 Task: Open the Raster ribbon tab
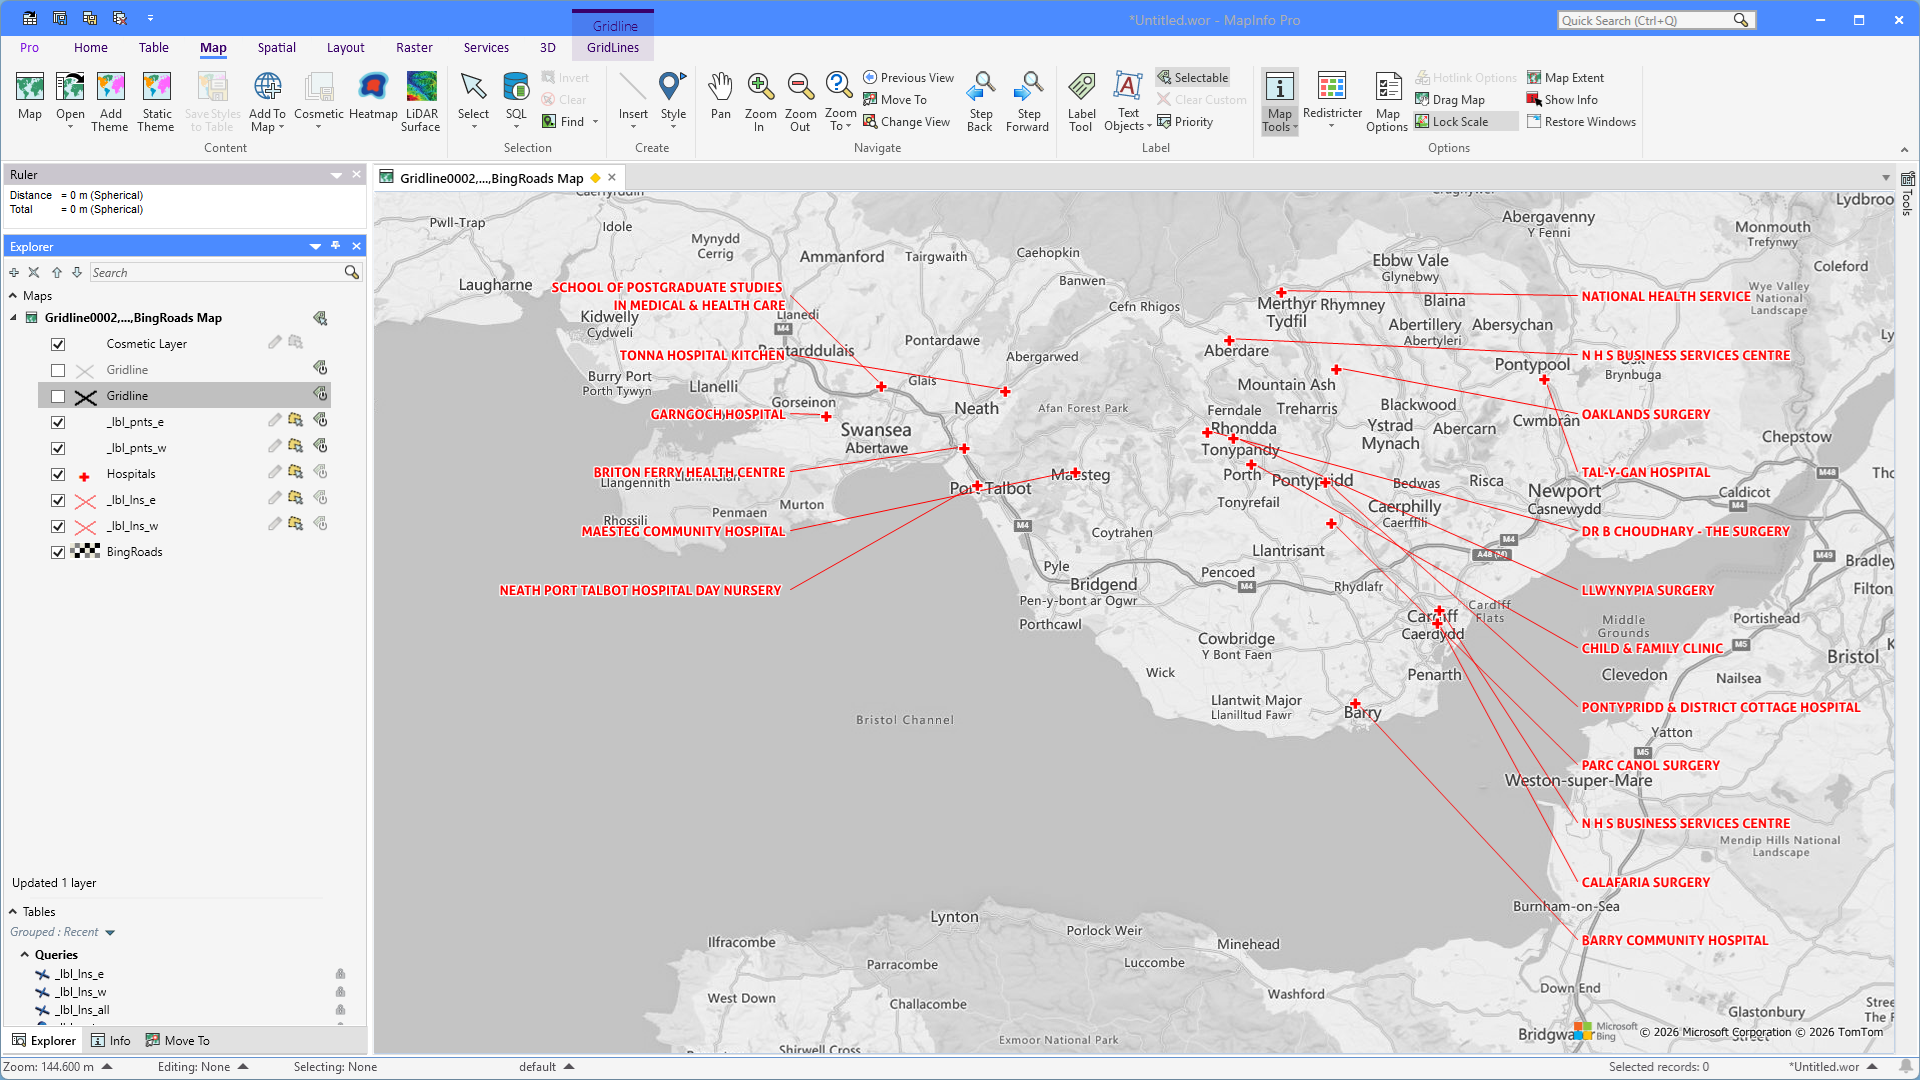point(414,48)
